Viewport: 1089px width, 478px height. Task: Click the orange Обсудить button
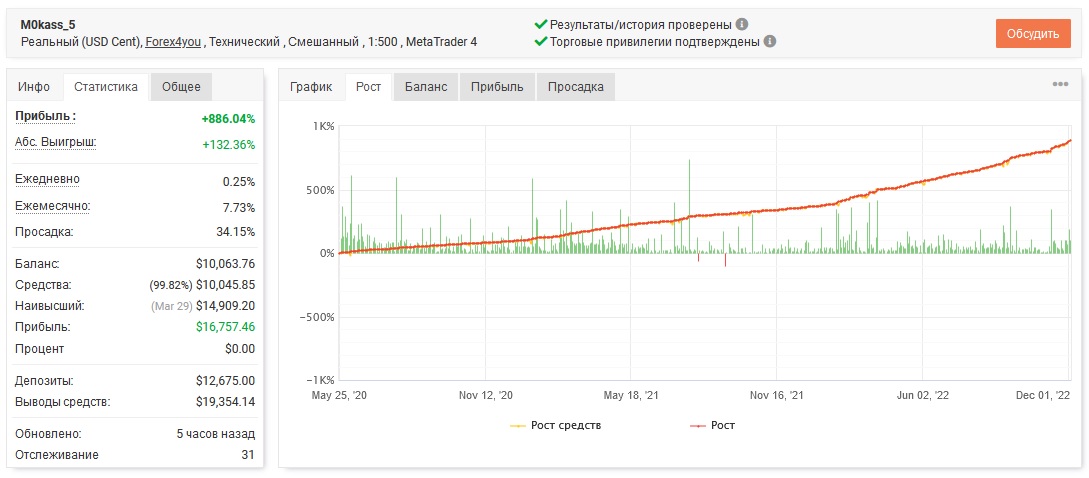pyautogui.click(x=1033, y=33)
